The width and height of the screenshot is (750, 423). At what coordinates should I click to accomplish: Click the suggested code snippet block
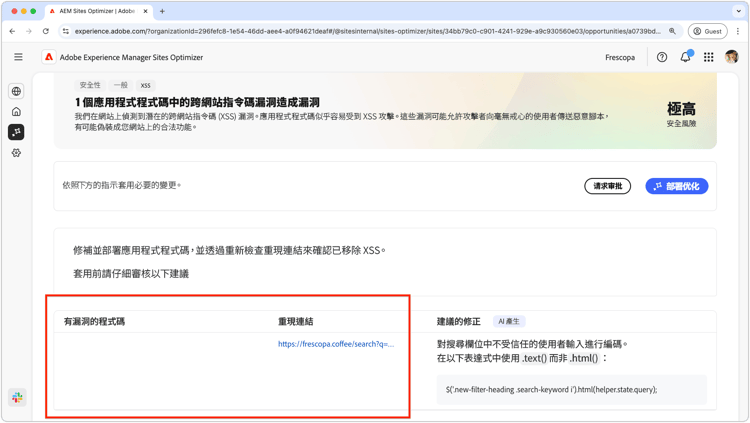(x=572, y=390)
